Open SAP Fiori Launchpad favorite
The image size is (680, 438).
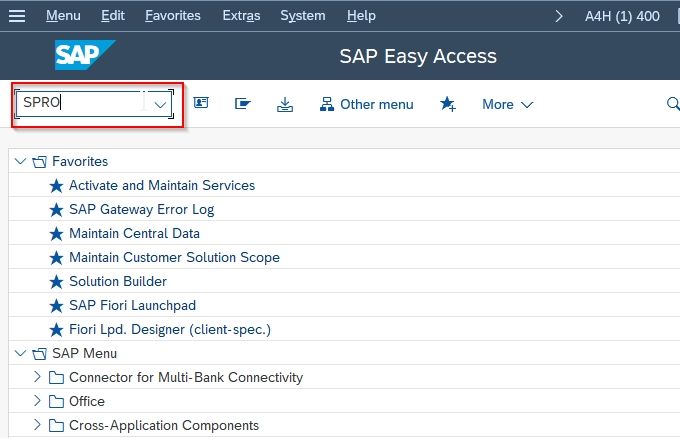(x=132, y=305)
